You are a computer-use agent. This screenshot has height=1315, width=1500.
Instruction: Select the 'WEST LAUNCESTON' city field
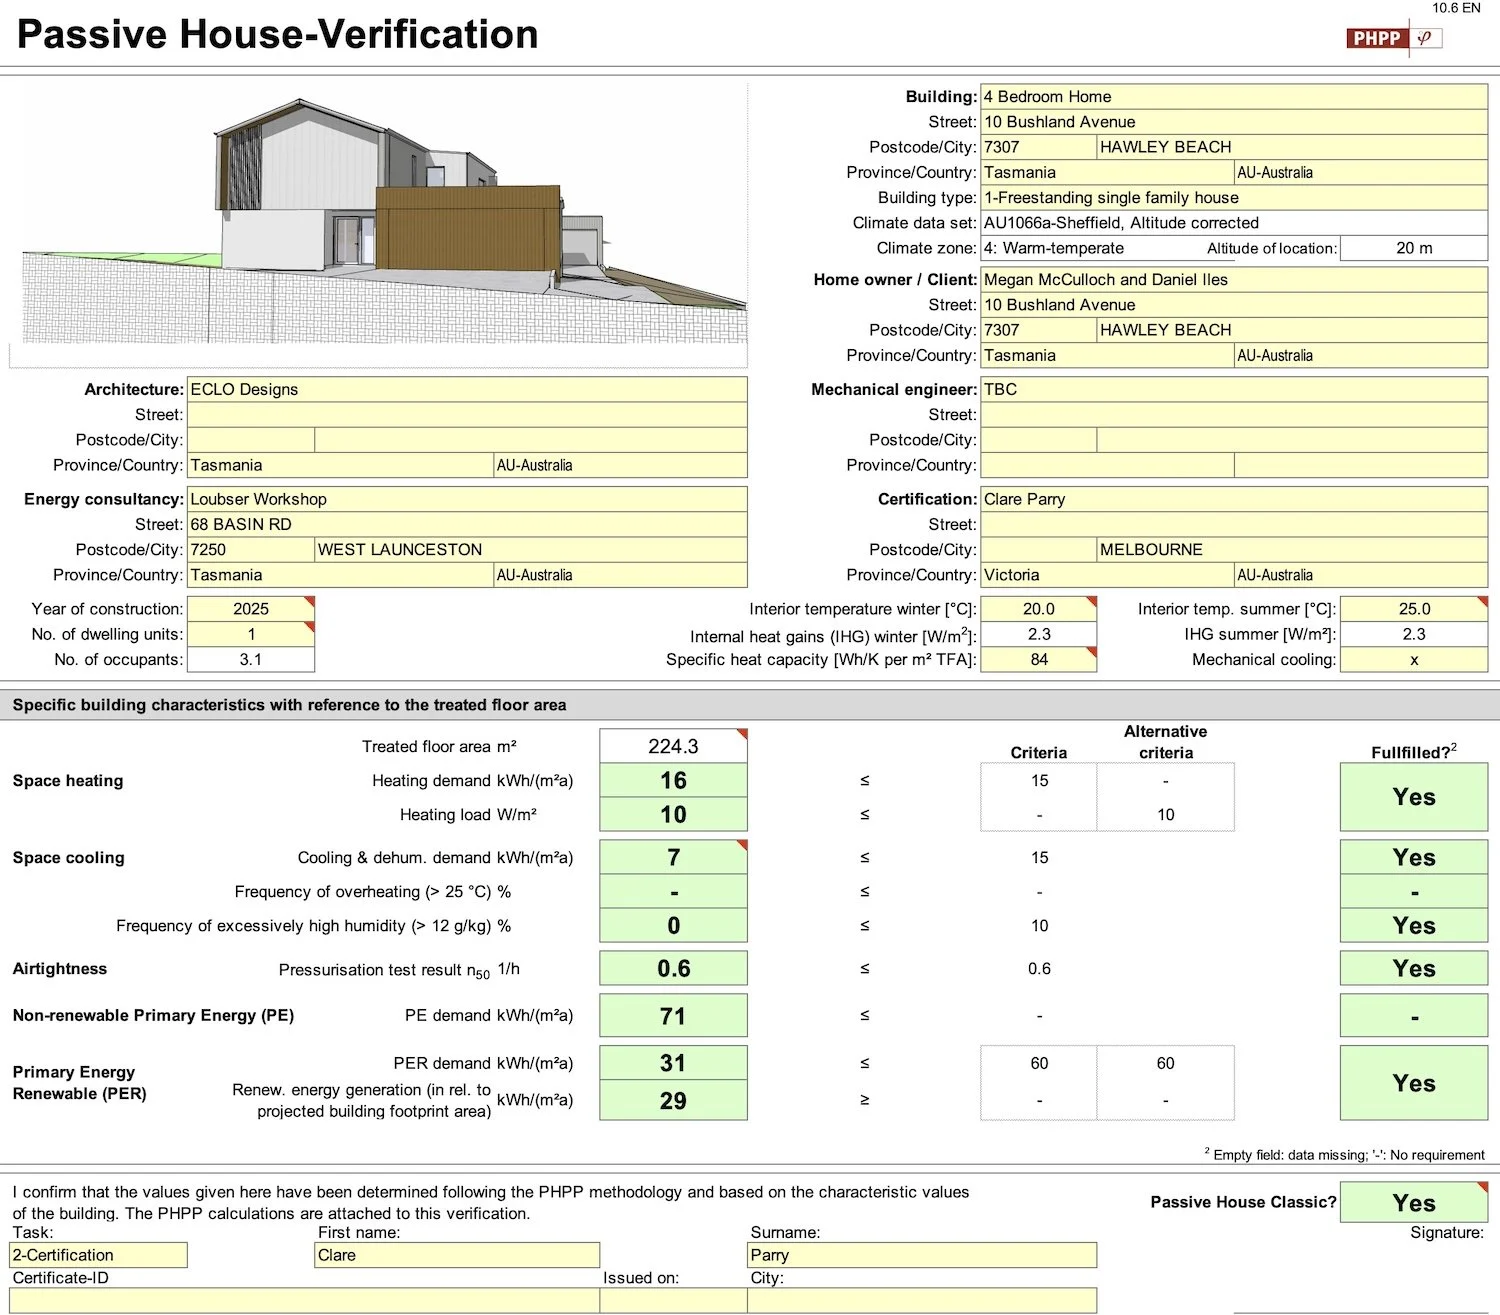click(x=531, y=550)
